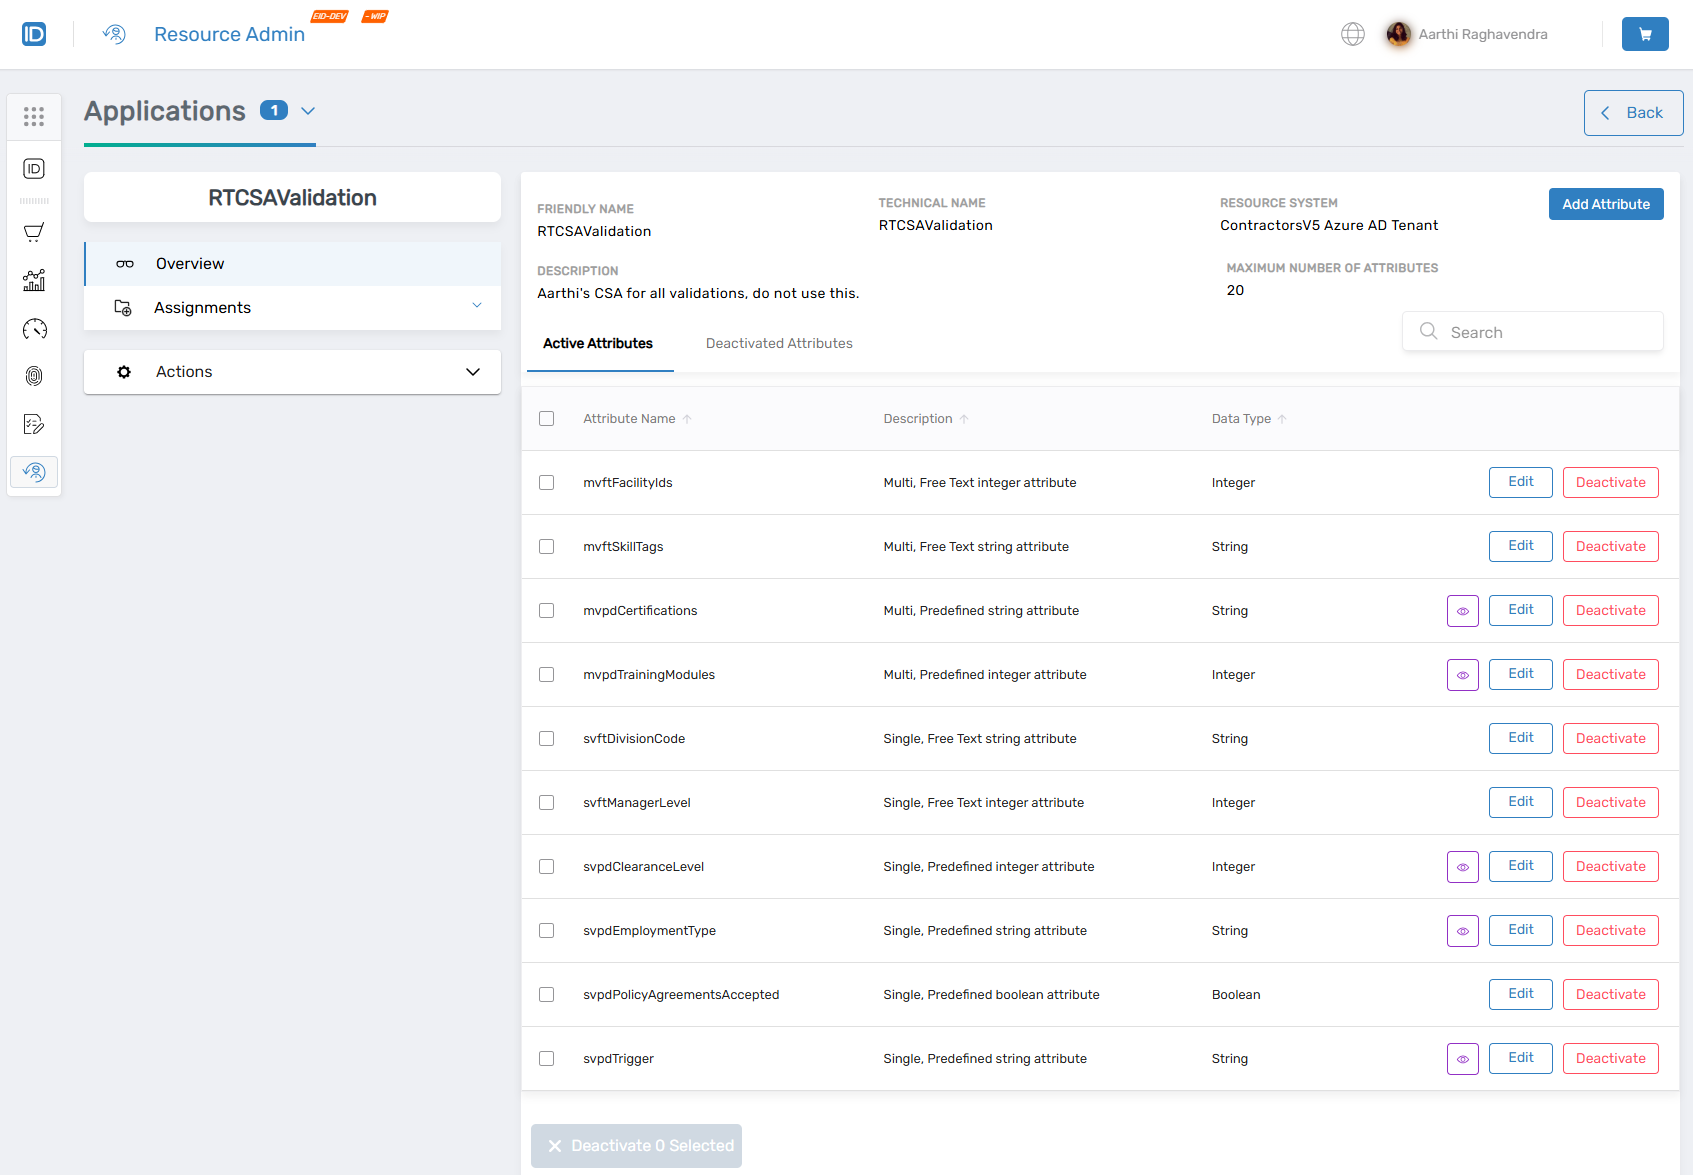Image resolution: width=1693 pixels, height=1175 pixels.
Task: Open the form editing sidebar icon
Action: (33, 424)
